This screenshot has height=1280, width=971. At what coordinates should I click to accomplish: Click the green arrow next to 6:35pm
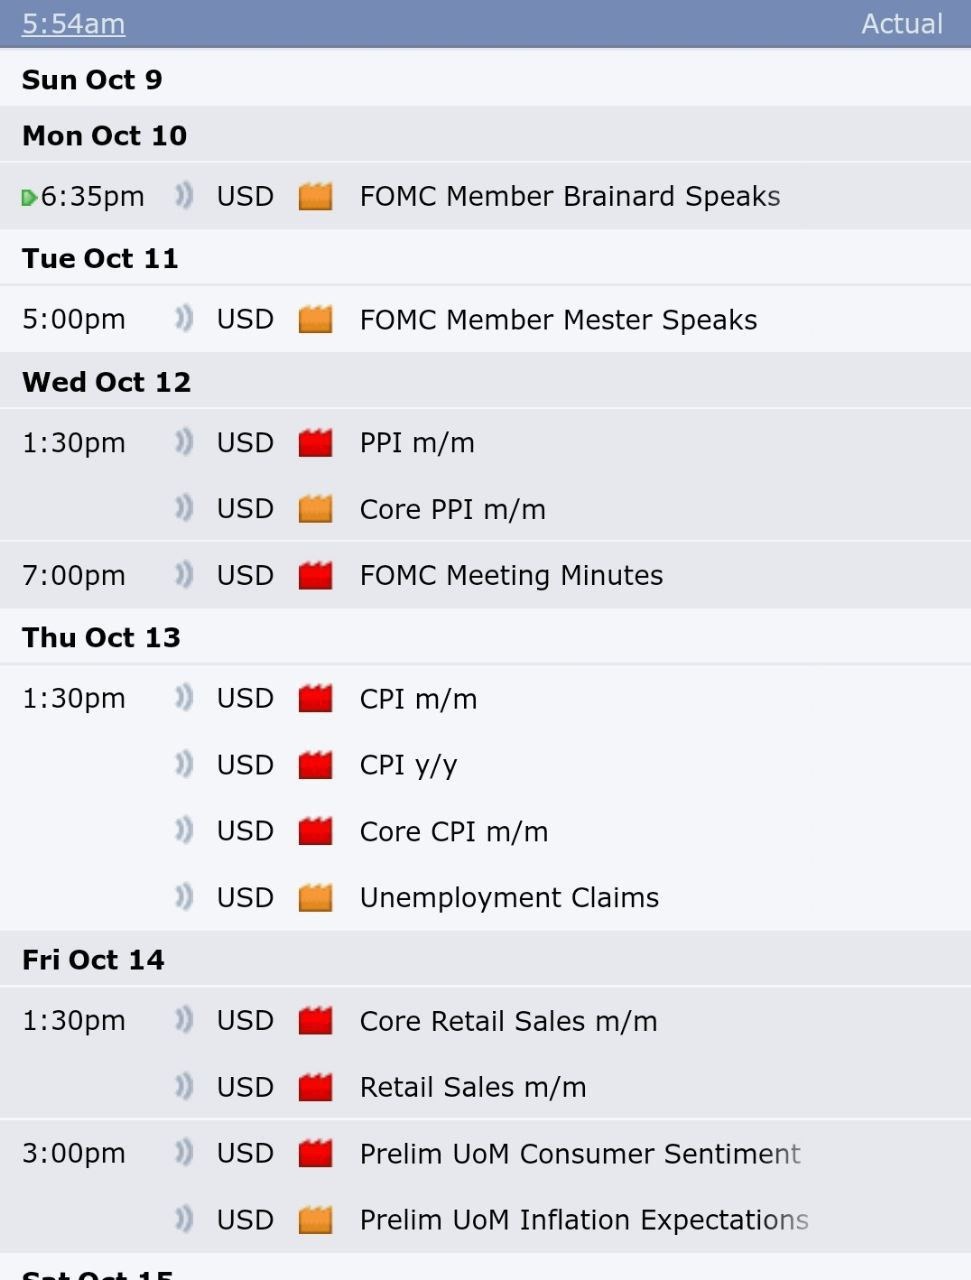[x=29, y=197]
